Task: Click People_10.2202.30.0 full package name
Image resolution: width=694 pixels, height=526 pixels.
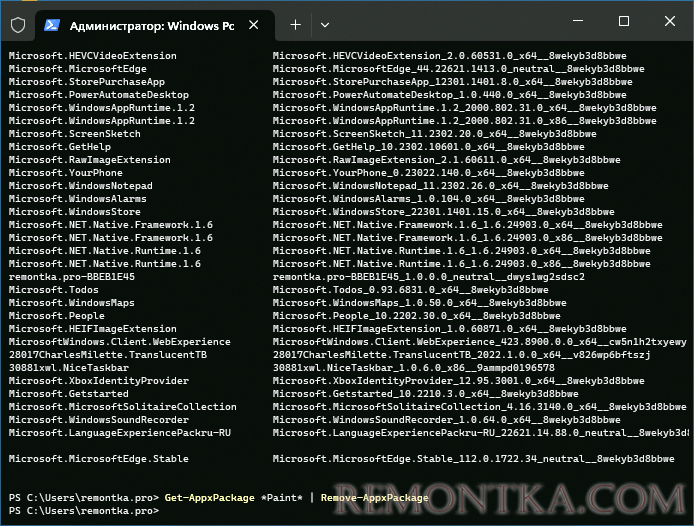Action: tap(416, 316)
